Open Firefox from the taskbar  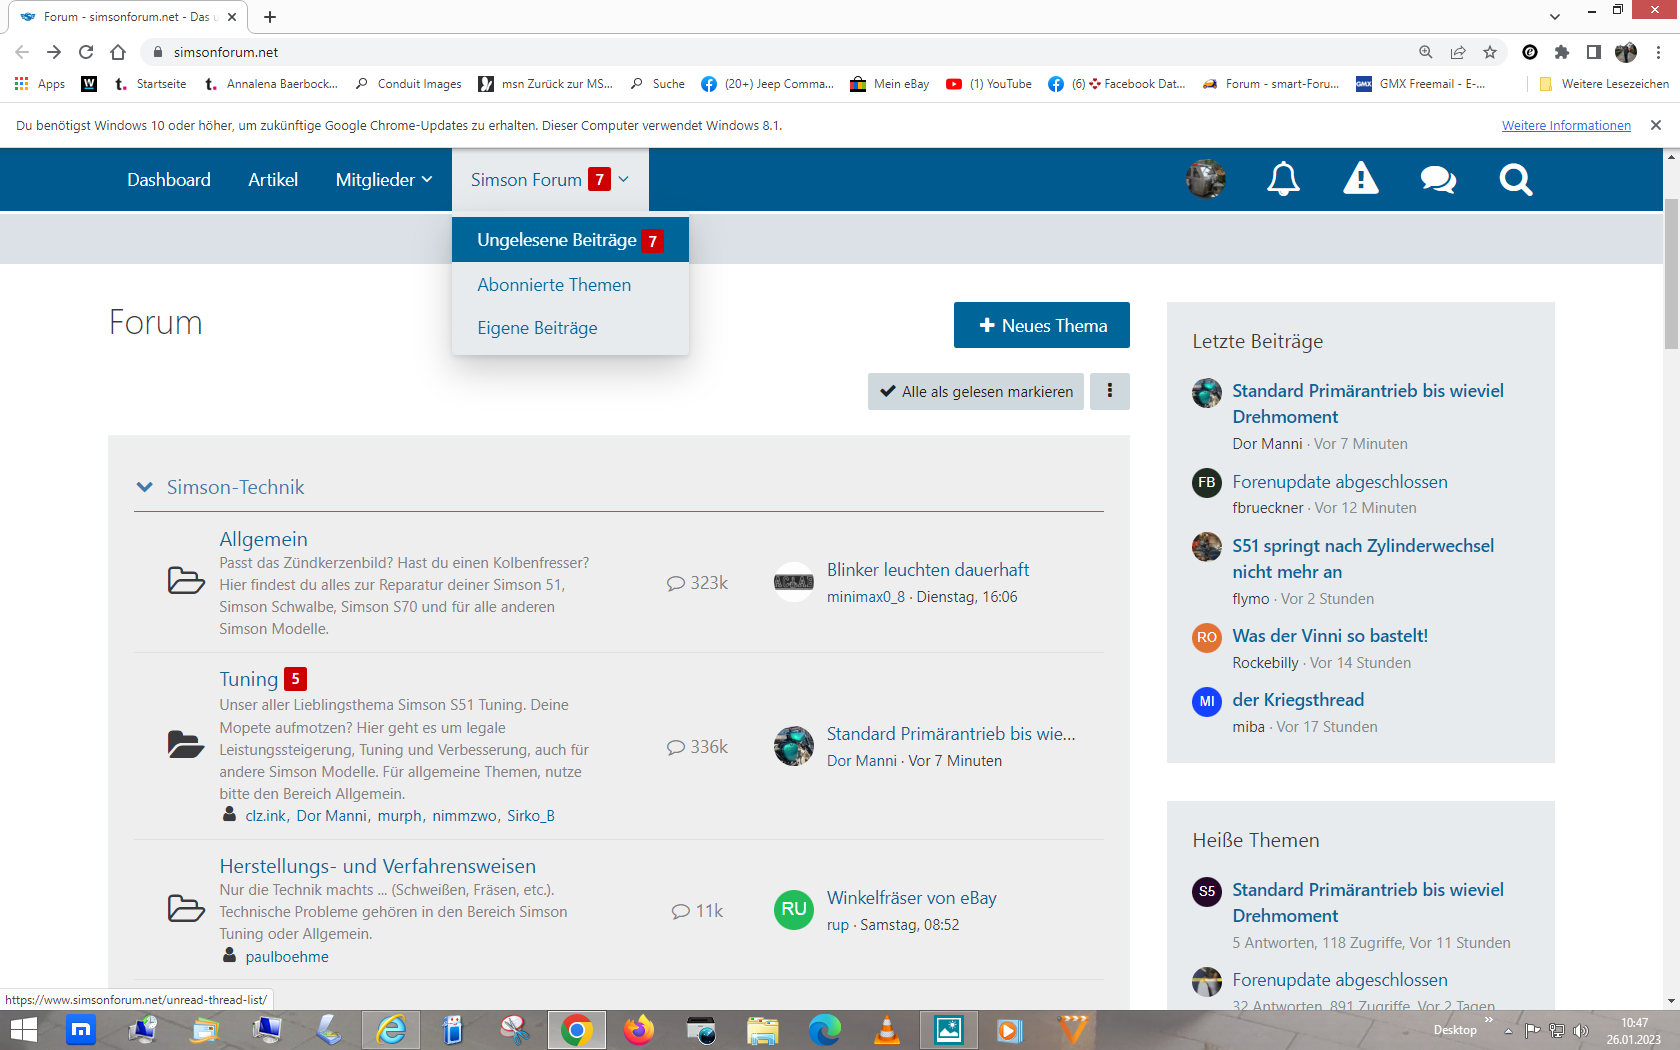pos(638,1029)
